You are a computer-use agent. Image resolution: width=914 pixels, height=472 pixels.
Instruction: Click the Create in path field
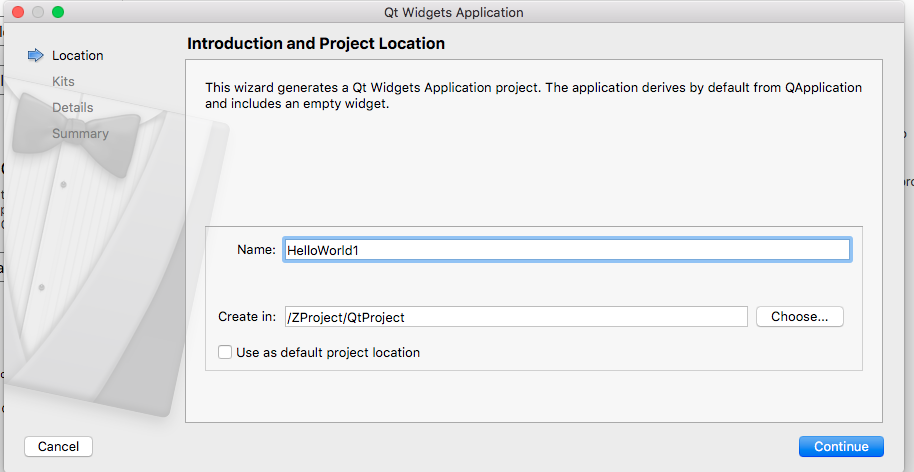(x=516, y=317)
